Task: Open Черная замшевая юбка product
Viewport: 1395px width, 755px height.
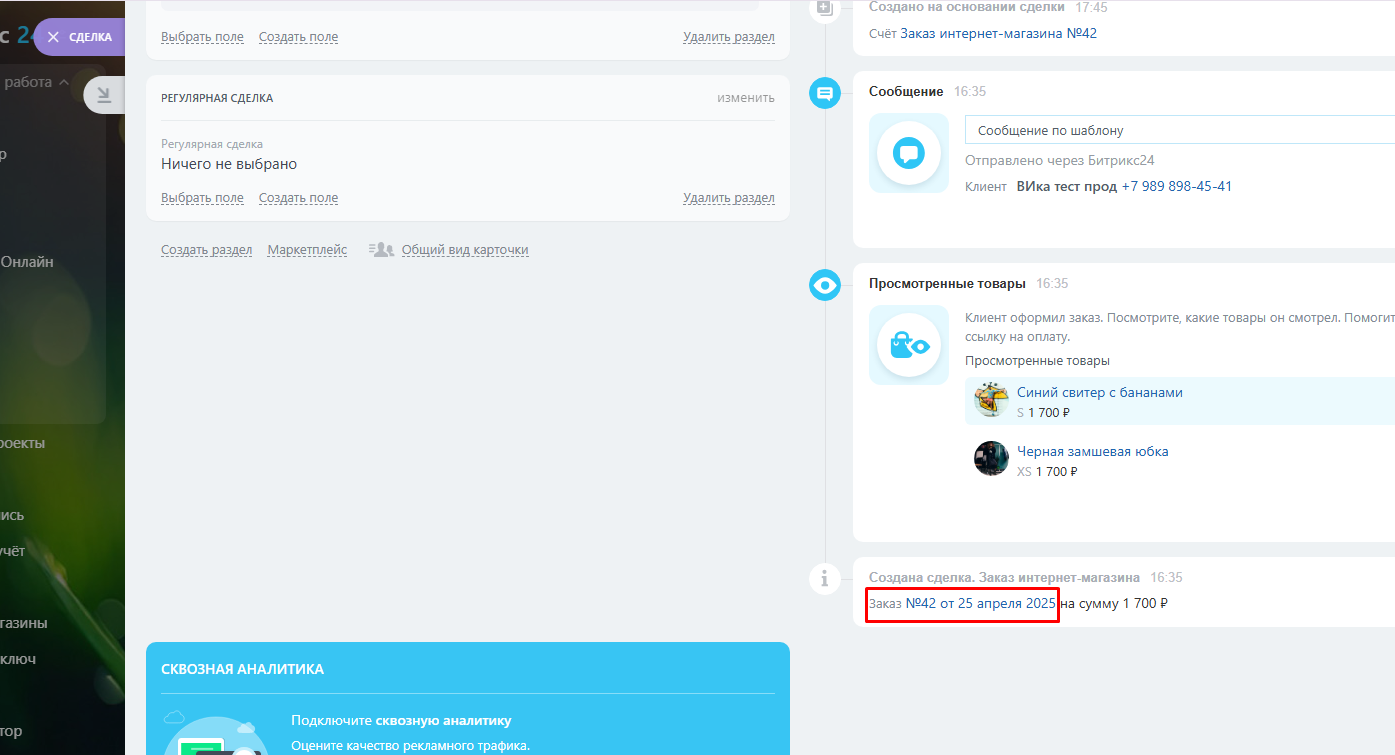Action: click(1093, 451)
